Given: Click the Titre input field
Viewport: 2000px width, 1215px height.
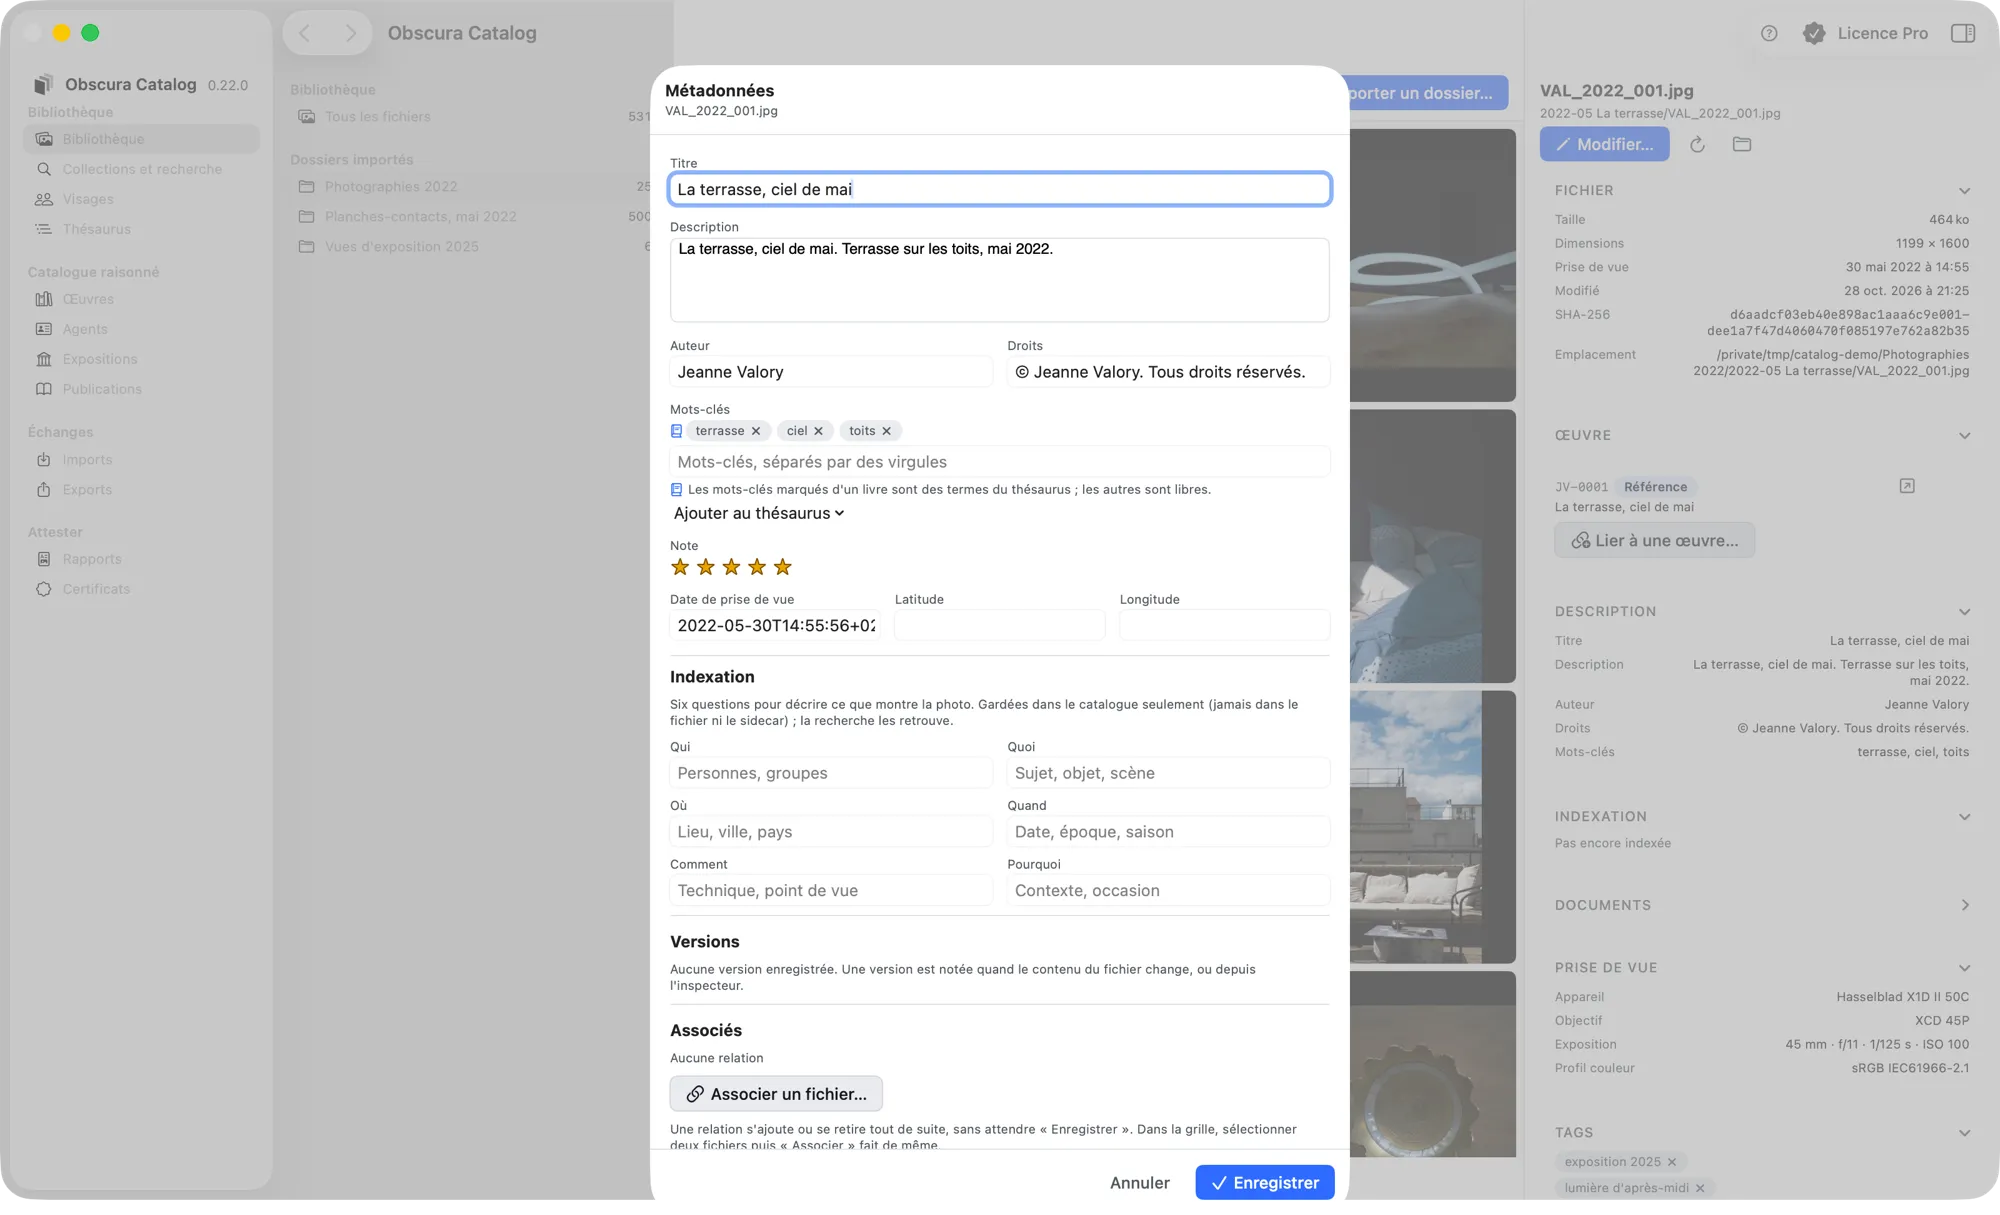Looking at the screenshot, I should tap(999, 189).
